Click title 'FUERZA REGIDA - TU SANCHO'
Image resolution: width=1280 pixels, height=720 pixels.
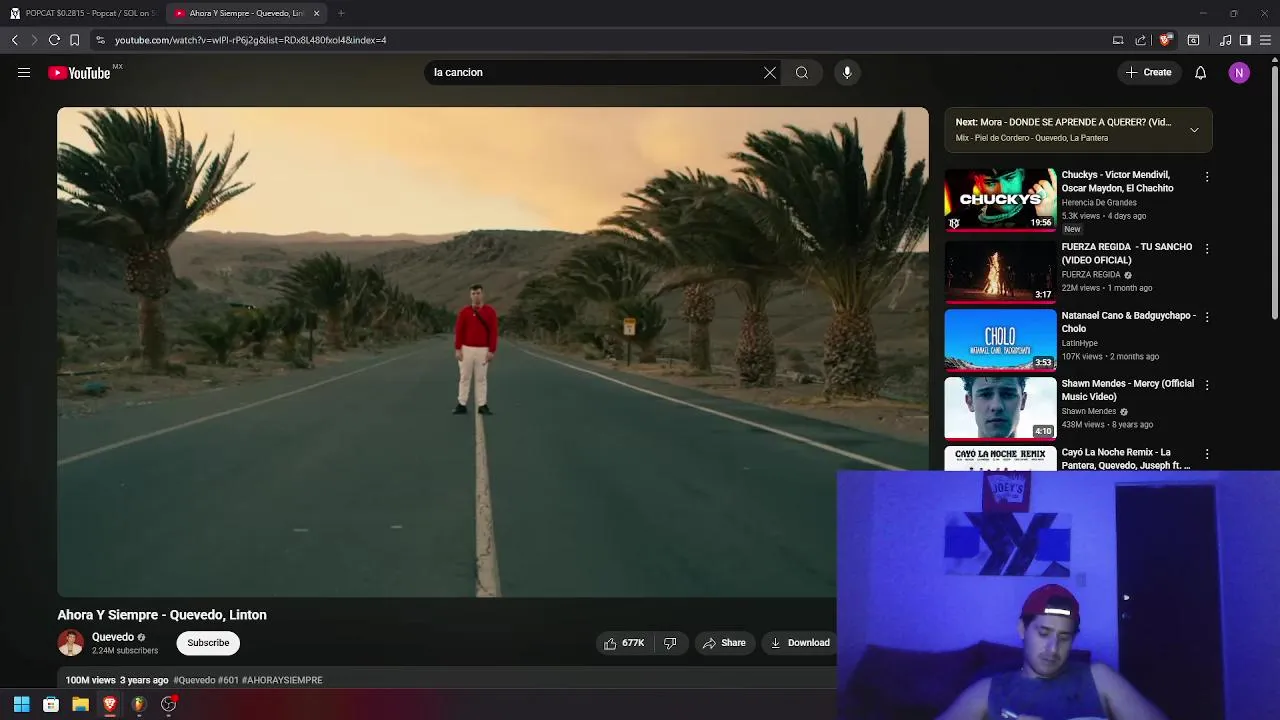pos(1127,253)
